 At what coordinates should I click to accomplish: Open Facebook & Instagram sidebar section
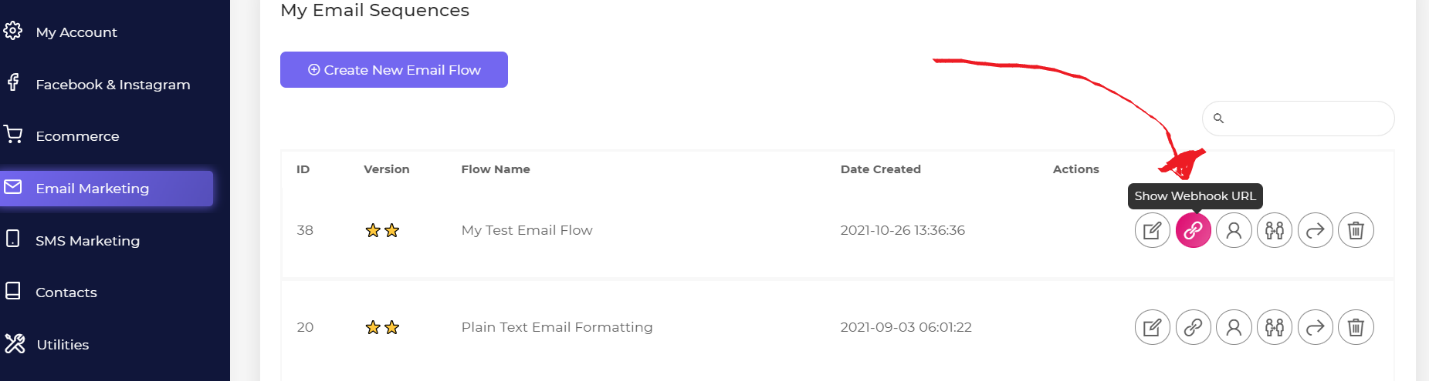tap(112, 84)
